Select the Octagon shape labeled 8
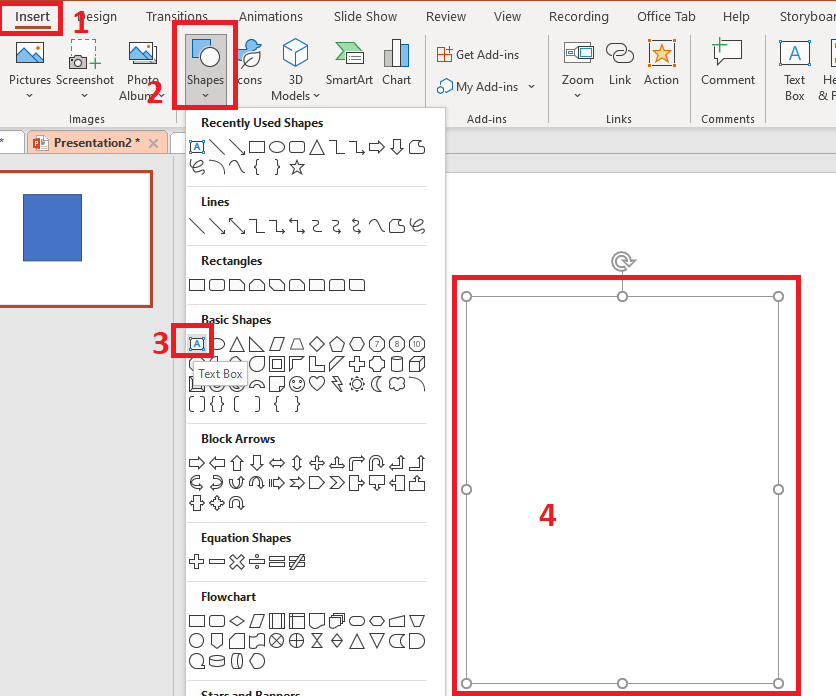This screenshot has height=696, width=836. coord(397,344)
